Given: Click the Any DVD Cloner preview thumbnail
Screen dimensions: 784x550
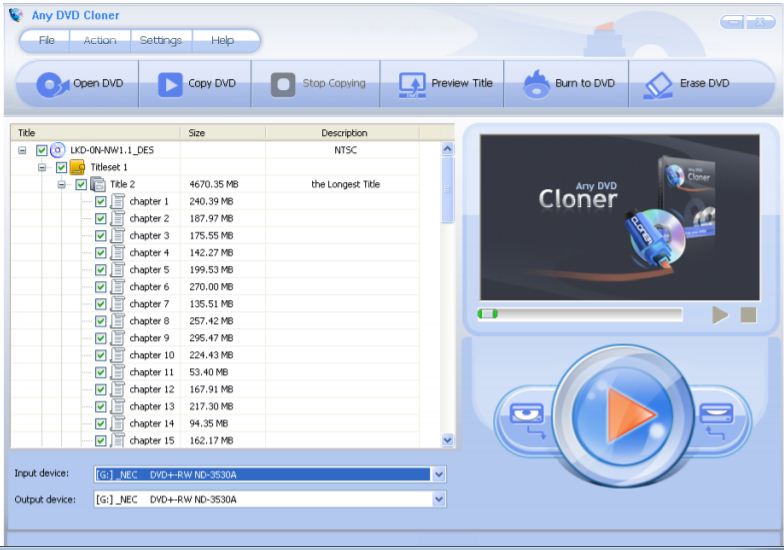Looking at the screenshot, I should pos(620,217).
